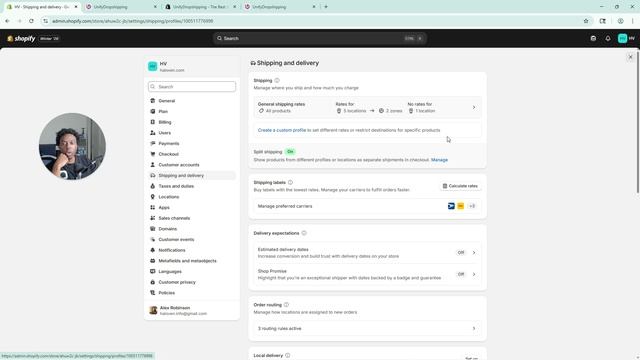Click Manage link for split shipping
Viewport: 640px width, 360px height.
pos(439,160)
